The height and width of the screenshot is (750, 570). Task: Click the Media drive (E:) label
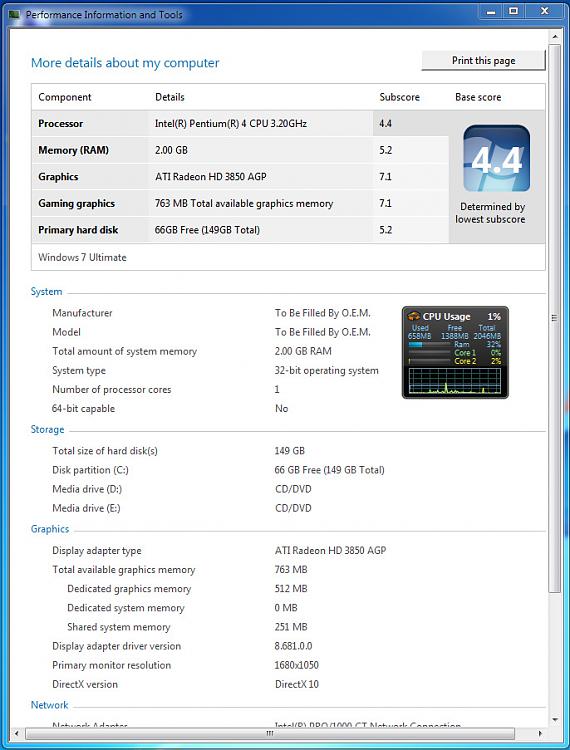pyautogui.click(x=87, y=508)
